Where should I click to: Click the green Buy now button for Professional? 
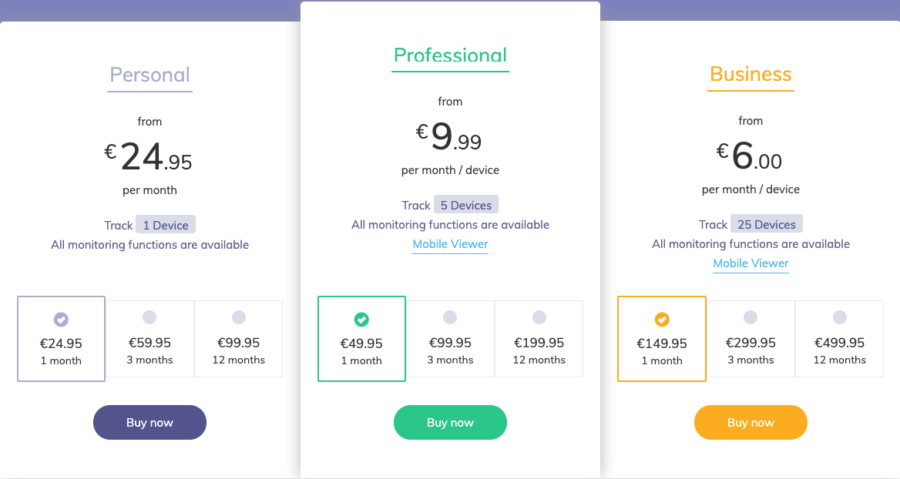(450, 422)
